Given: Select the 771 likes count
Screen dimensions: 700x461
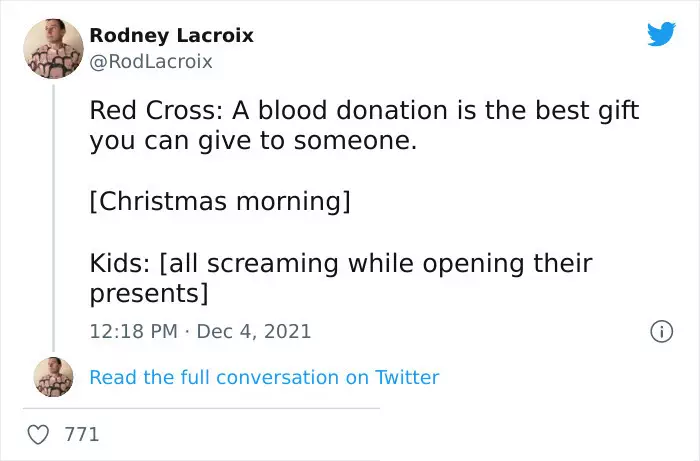Looking at the screenshot, I should [82, 434].
